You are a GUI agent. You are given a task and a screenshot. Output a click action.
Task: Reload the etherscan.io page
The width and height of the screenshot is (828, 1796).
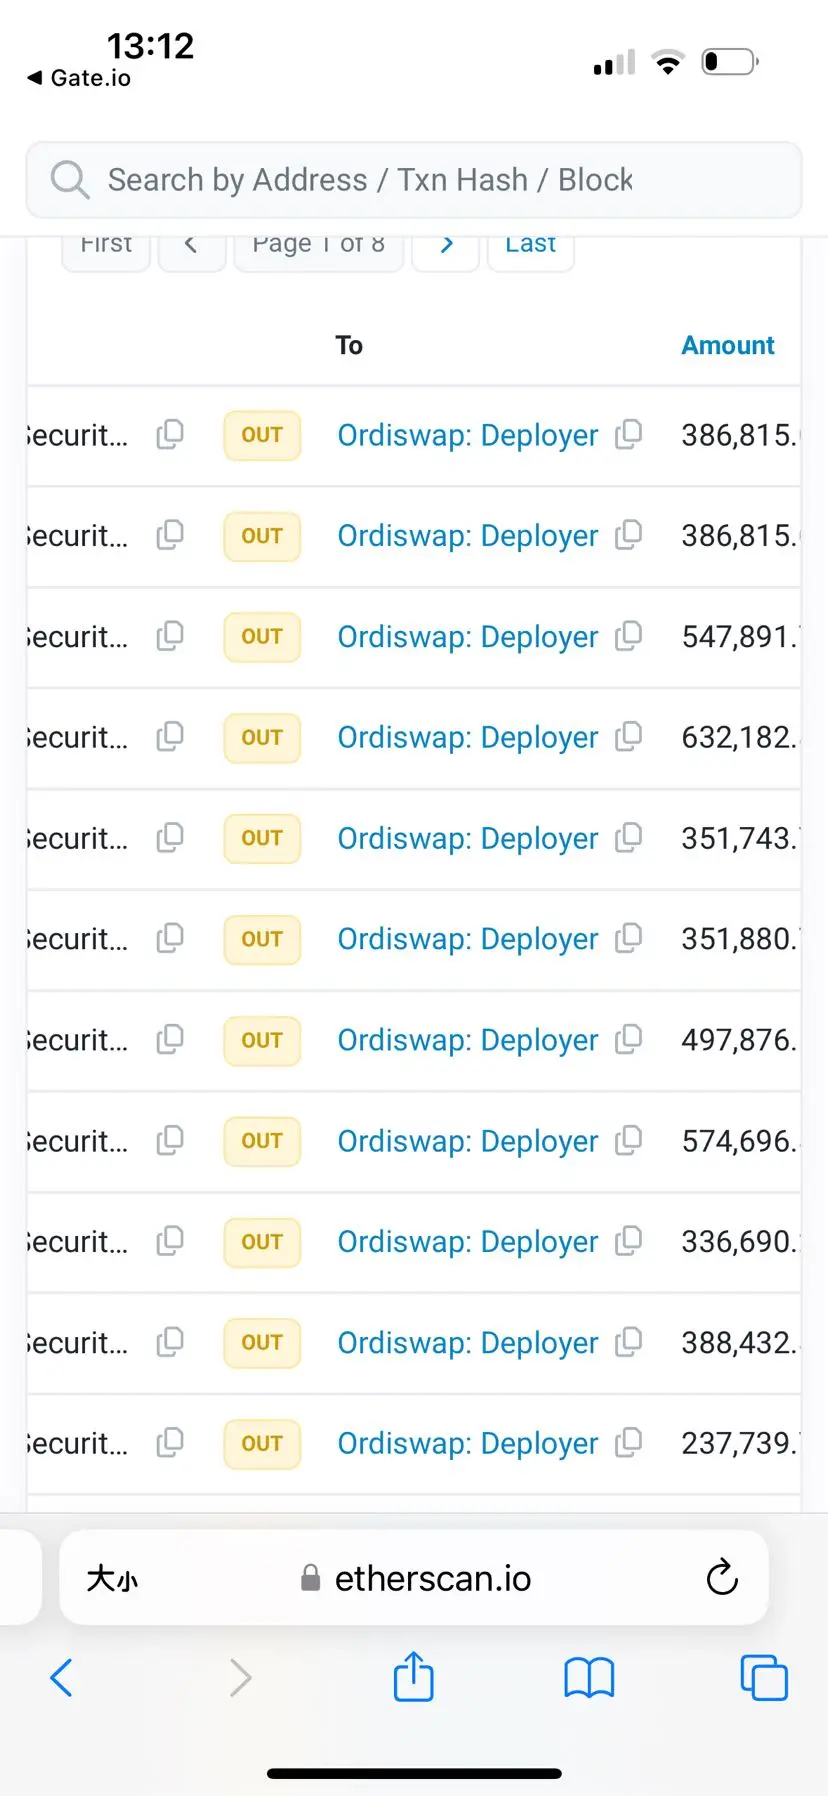tap(721, 1578)
